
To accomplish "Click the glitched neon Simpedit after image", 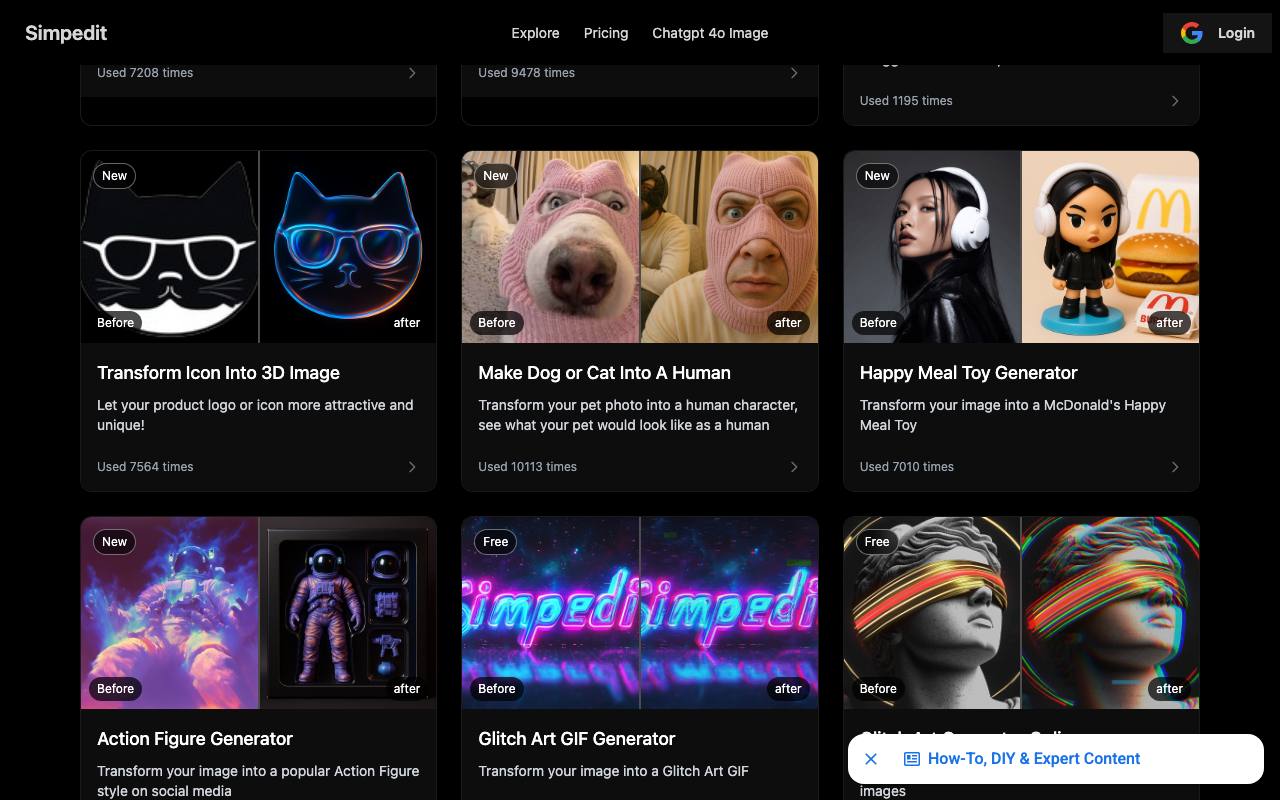I will (729, 613).
